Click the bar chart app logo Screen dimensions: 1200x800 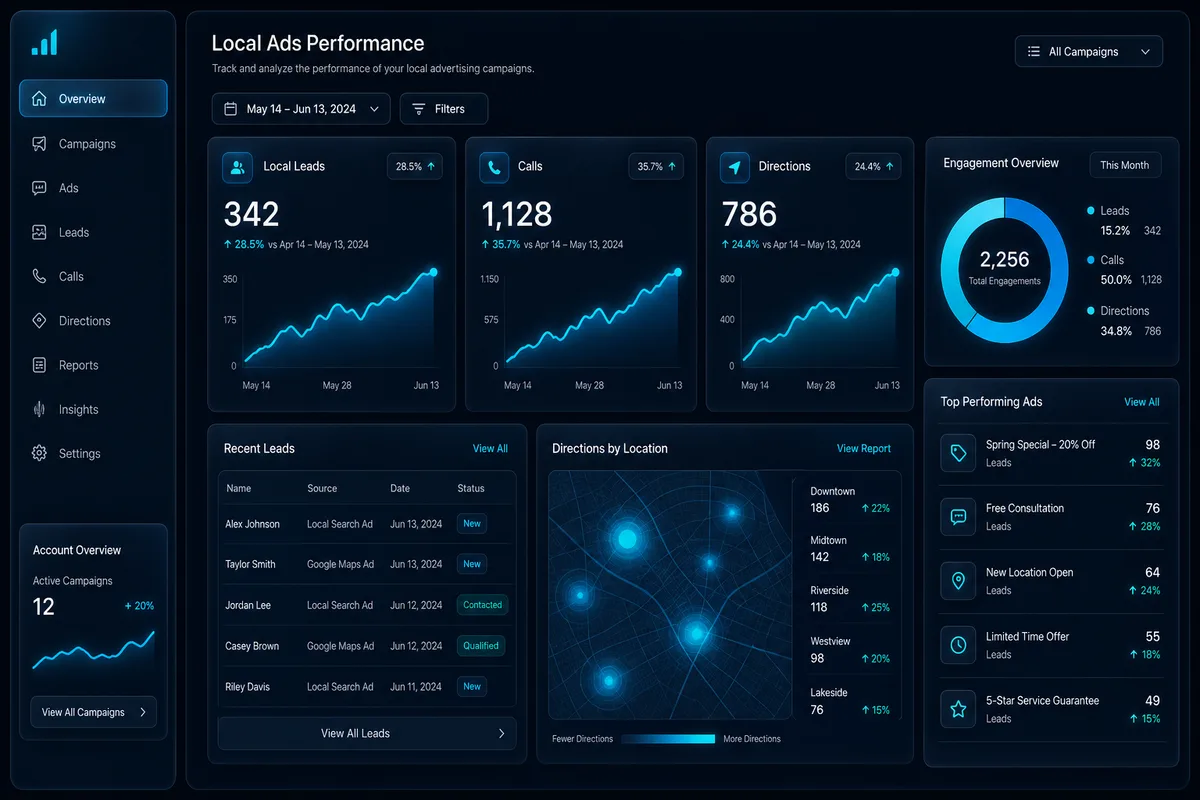[45, 42]
